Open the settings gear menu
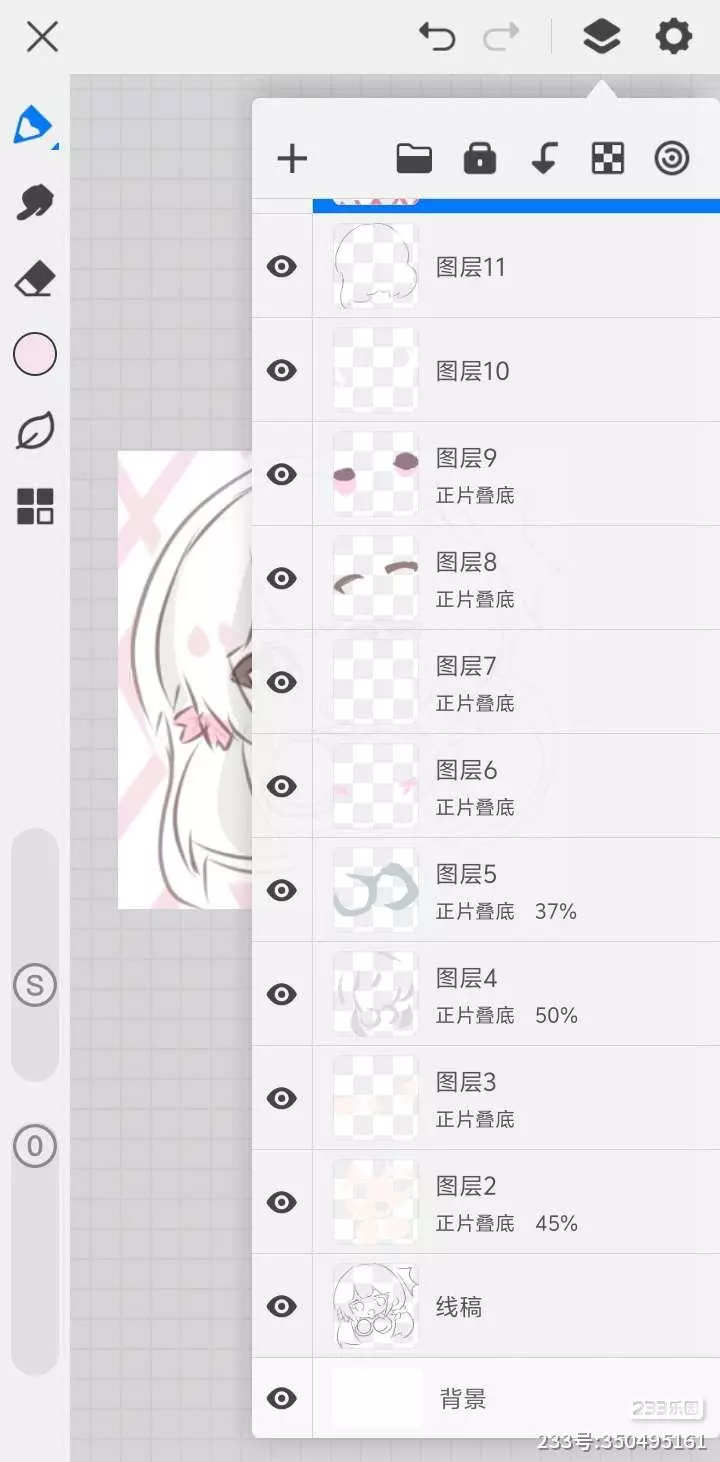The height and width of the screenshot is (1462, 720). [673, 38]
